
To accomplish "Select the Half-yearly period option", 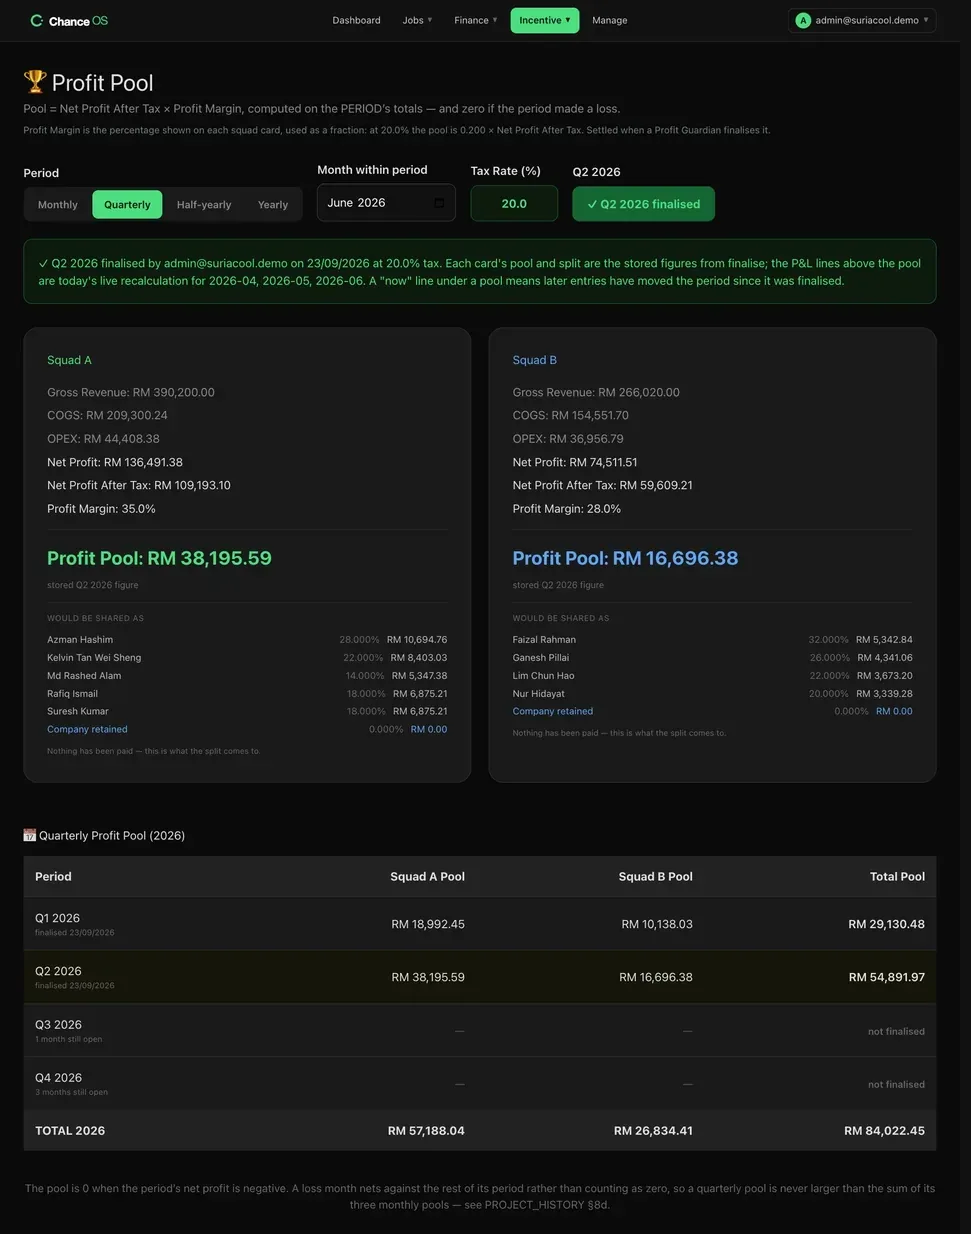I will tap(204, 204).
